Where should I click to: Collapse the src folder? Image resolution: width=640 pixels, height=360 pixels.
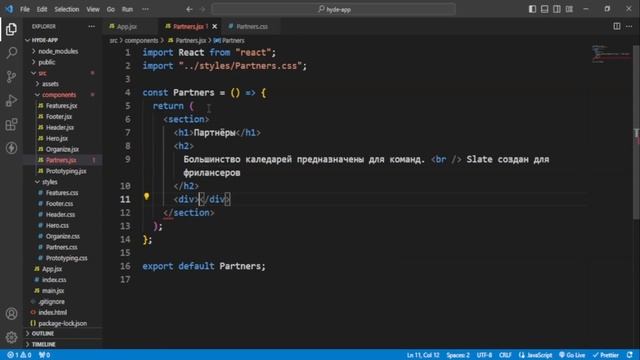click(42, 73)
